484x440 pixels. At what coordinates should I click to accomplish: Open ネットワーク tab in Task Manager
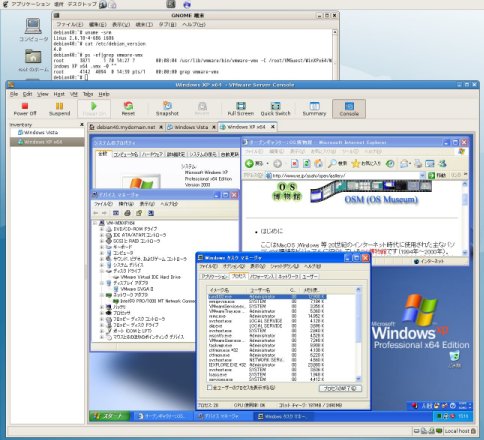[288, 276]
